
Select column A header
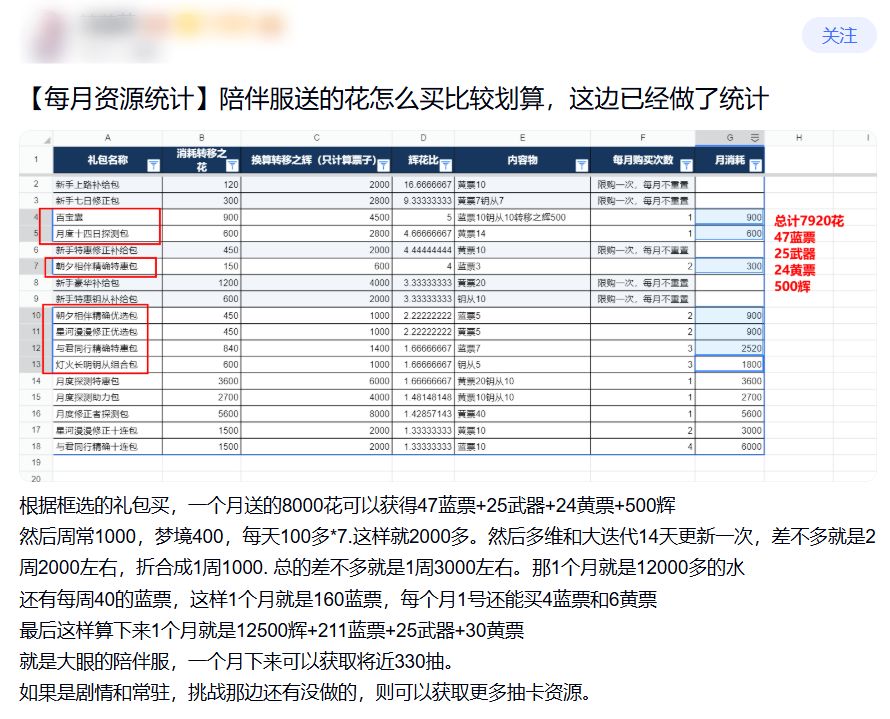point(107,138)
